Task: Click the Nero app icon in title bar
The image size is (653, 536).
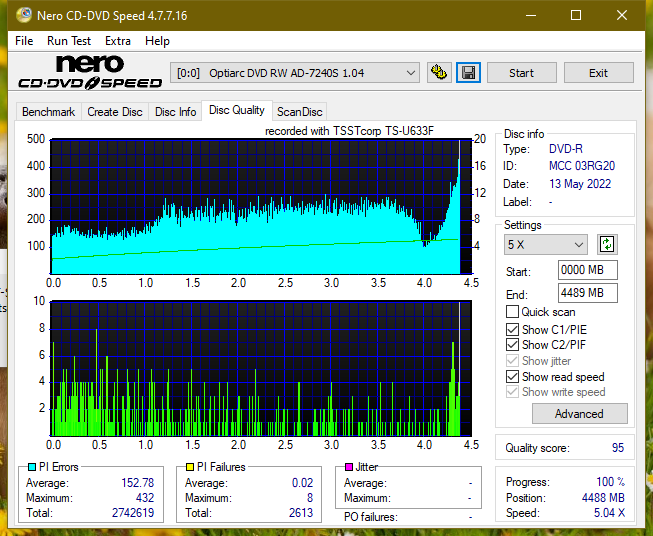Action: point(24,15)
